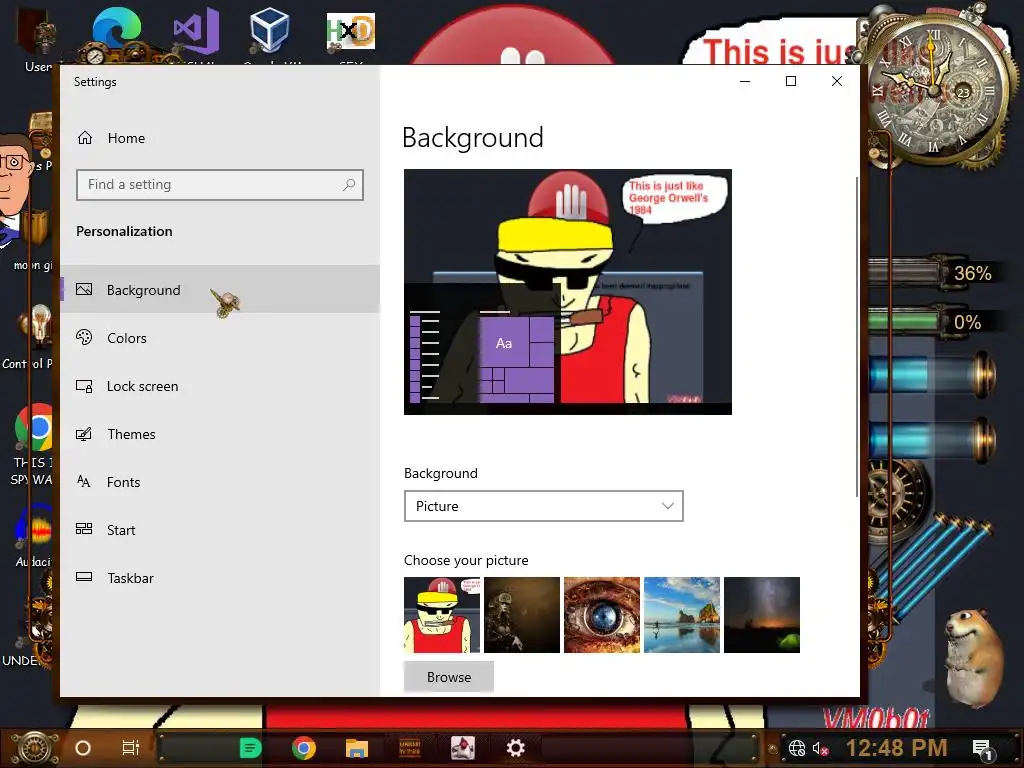Open the steampunk Start button on taskbar
The width and height of the screenshot is (1024, 768).
coord(34,748)
